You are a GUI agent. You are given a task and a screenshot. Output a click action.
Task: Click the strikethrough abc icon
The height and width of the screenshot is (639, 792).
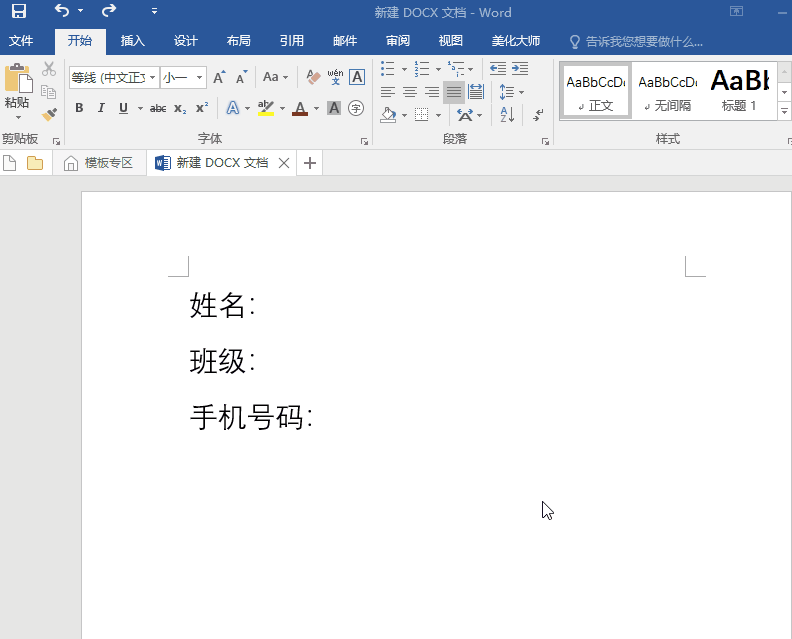pos(158,108)
